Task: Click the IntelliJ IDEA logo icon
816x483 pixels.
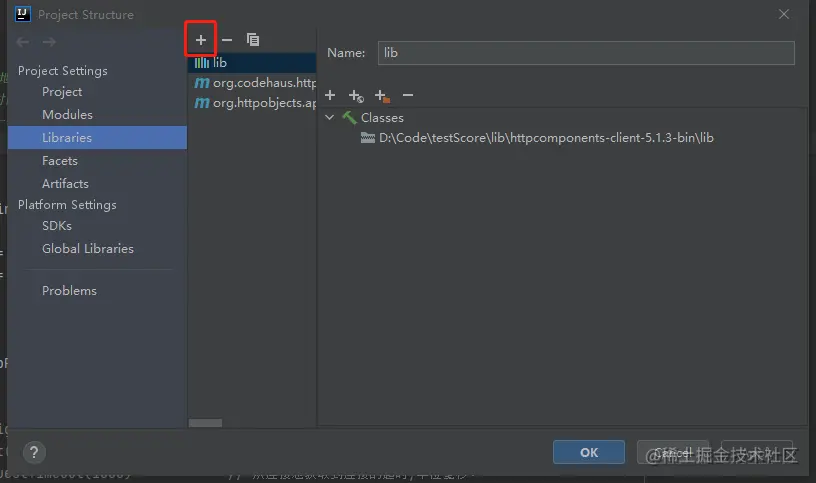Action: pyautogui.click(x=22, y=14)
